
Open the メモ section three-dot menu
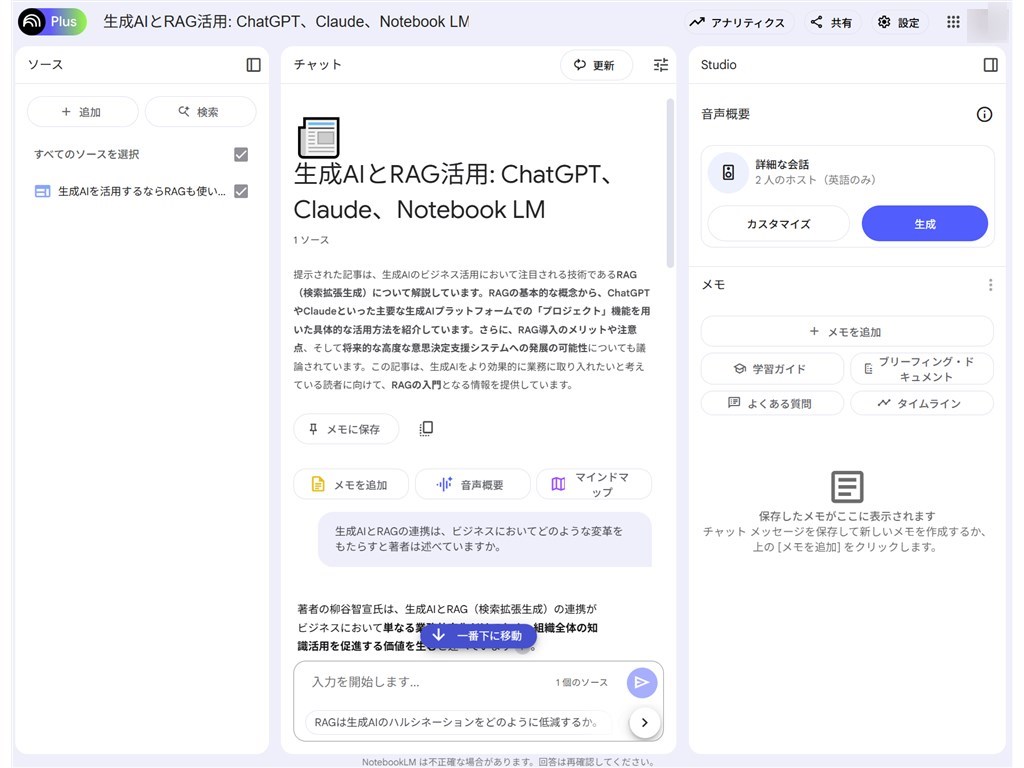pyautogui.click(x=991, y=285)
